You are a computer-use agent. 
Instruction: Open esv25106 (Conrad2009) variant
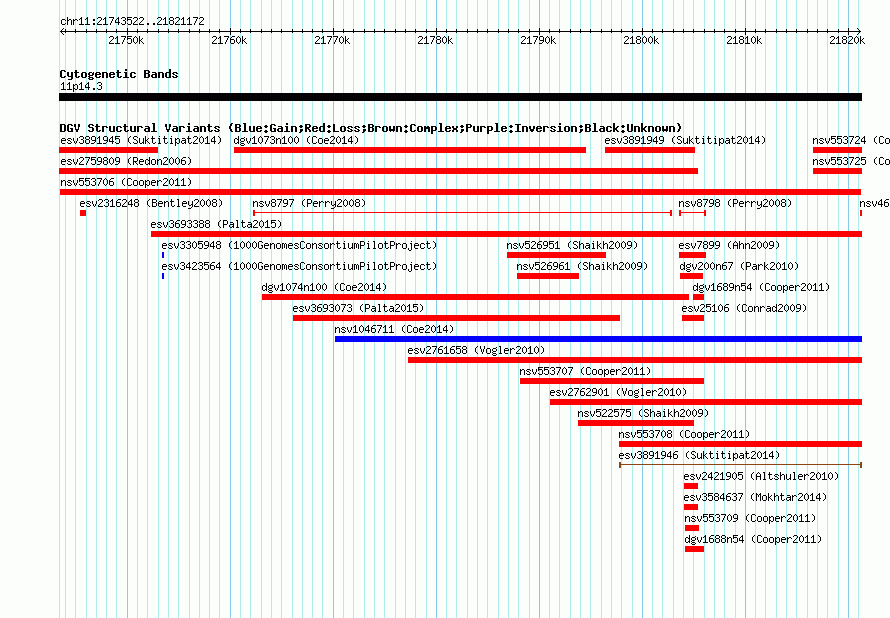pyautogui.click(x=693, y=318)
